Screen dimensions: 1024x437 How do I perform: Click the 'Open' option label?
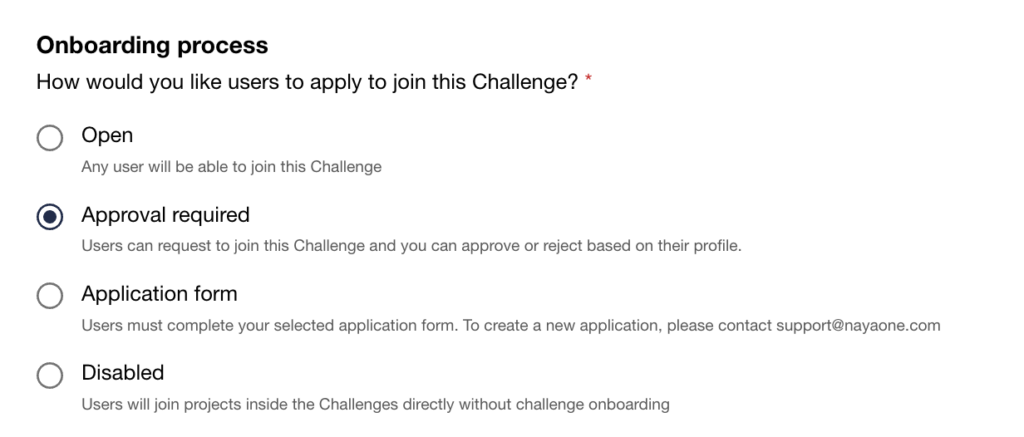tap(107, 135)
